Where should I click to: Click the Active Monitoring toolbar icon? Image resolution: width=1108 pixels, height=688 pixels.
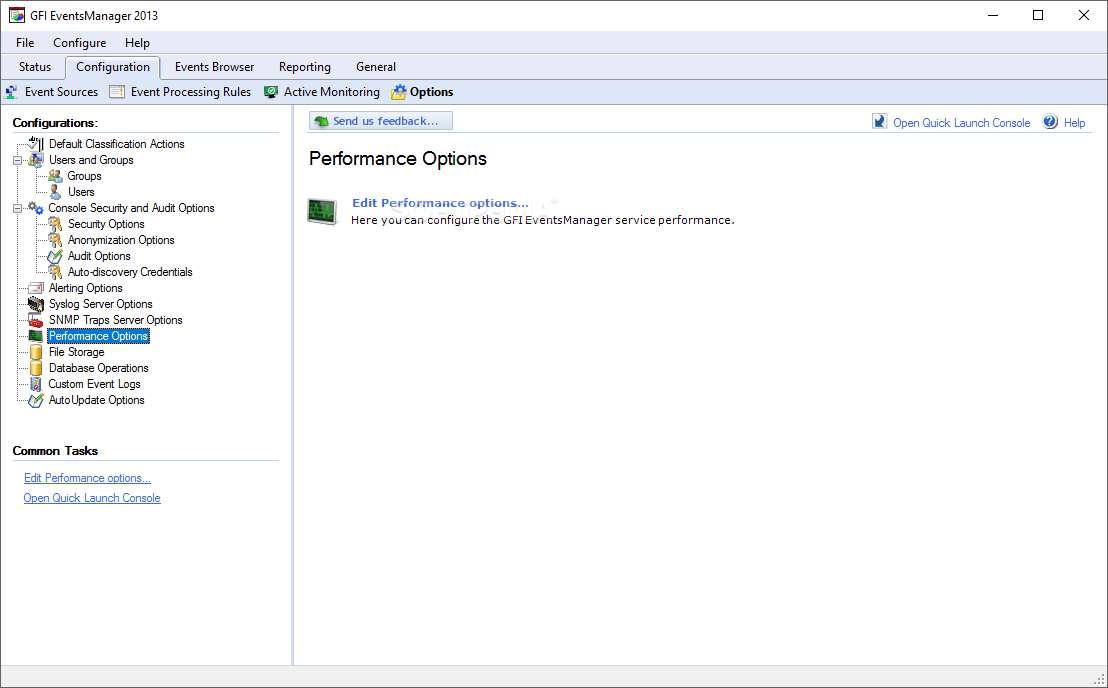[x=271, y=92]
